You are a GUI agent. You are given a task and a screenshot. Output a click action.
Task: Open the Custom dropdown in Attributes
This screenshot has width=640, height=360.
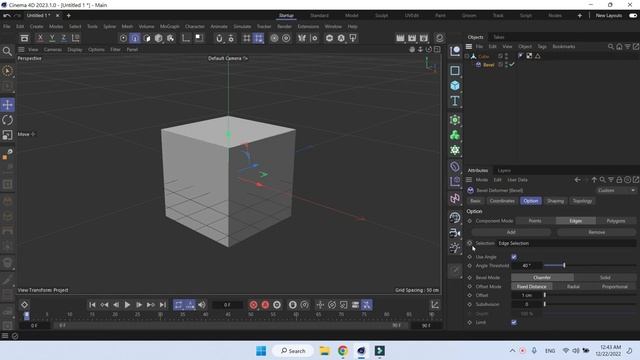coord(616,190)
